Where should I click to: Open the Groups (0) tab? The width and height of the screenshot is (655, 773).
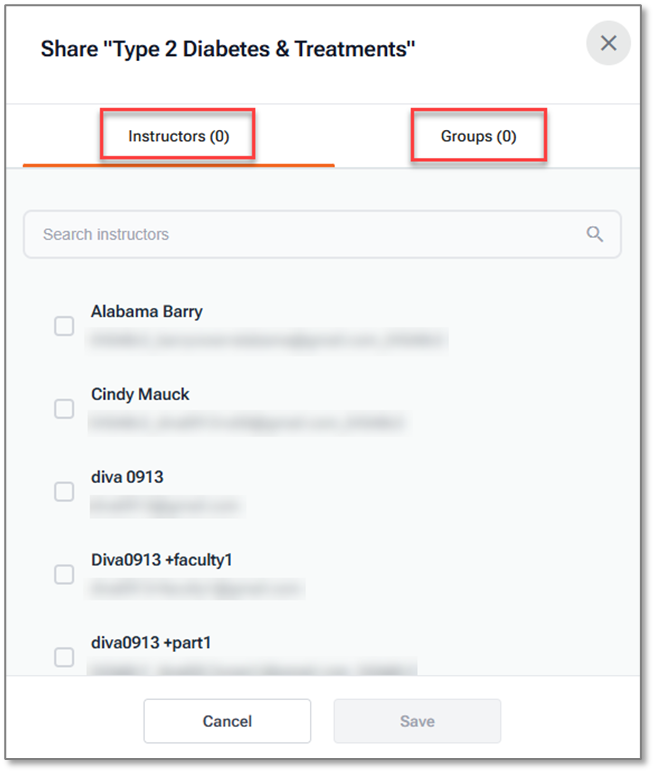(478, 136)
